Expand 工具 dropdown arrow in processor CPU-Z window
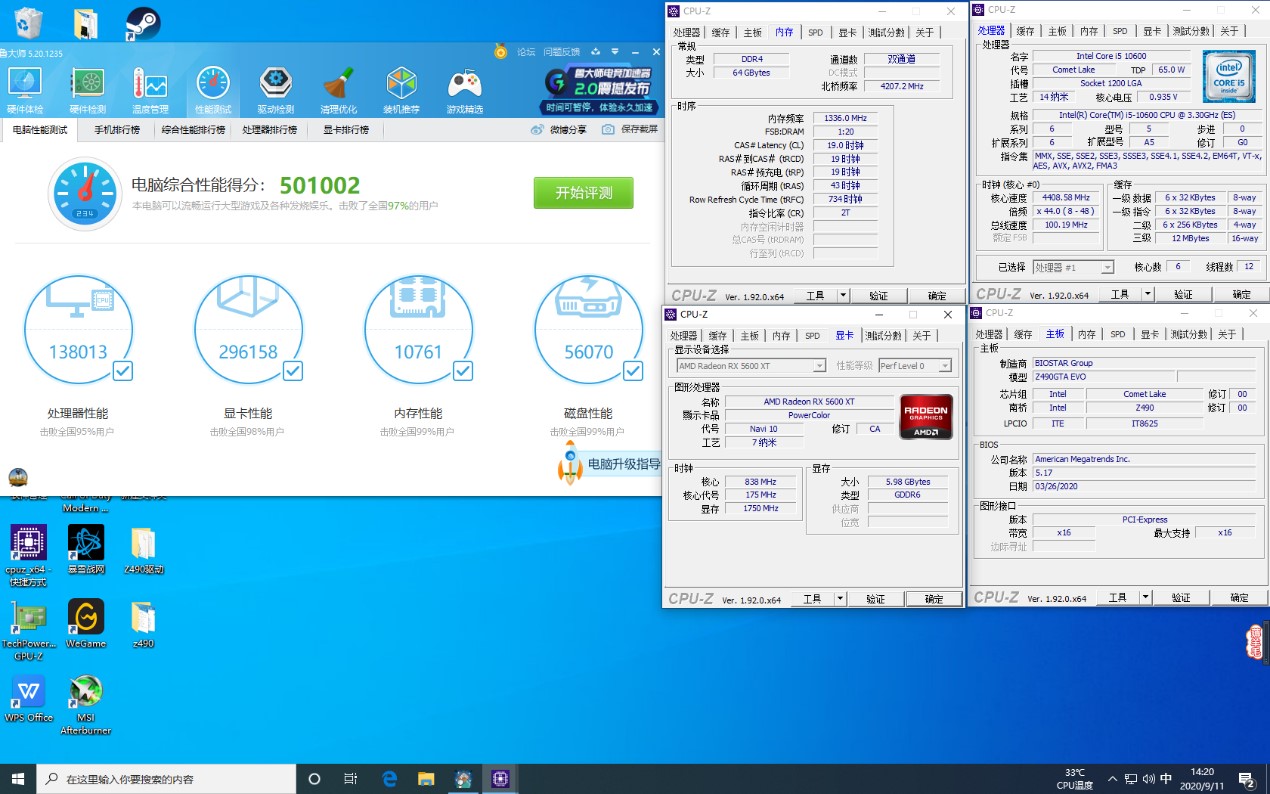 1147,294
